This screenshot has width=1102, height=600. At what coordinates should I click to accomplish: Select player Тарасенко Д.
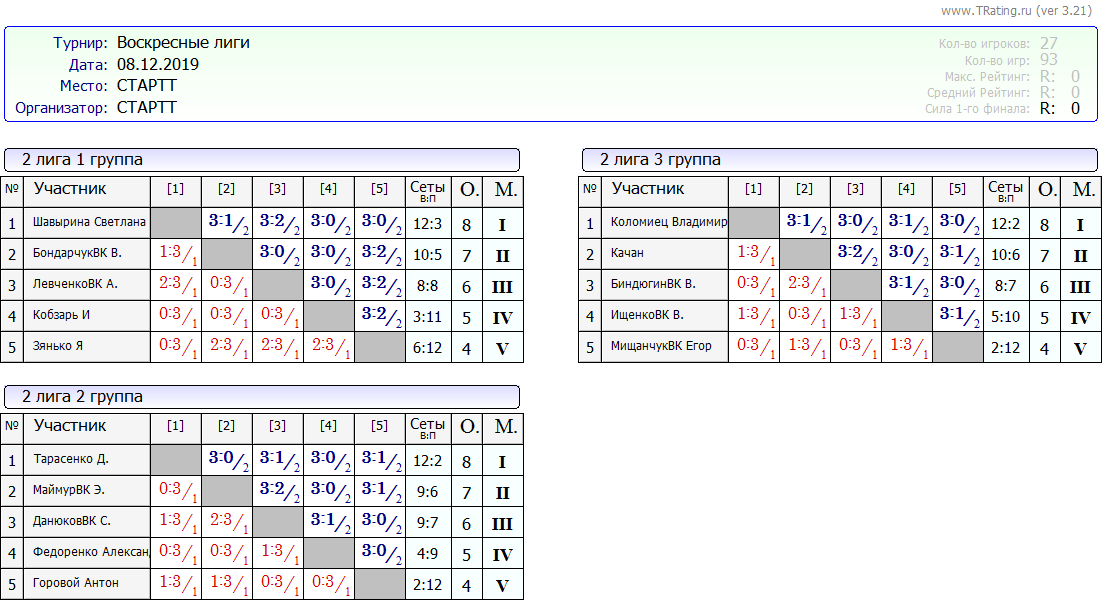pyautogui.click(x=70, y=460)
